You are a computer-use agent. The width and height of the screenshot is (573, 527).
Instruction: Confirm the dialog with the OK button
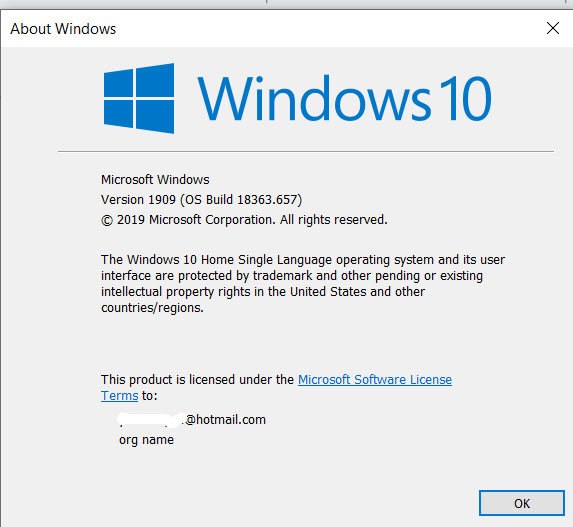click(x=521, y=503)
